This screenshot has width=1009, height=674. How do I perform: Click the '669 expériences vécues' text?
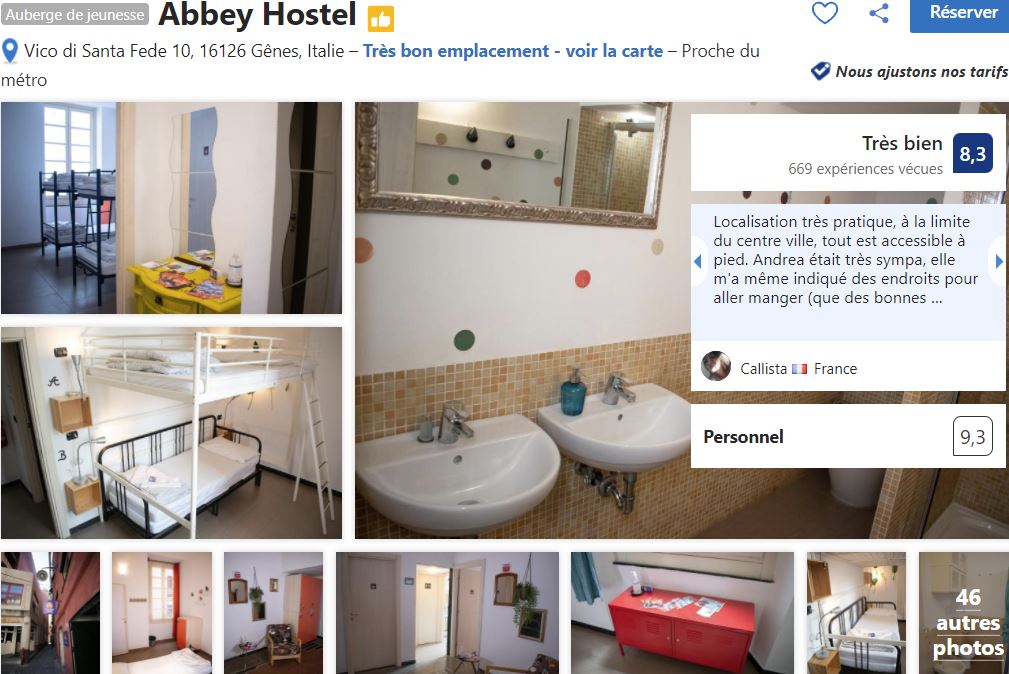click(x=865, y=169)
